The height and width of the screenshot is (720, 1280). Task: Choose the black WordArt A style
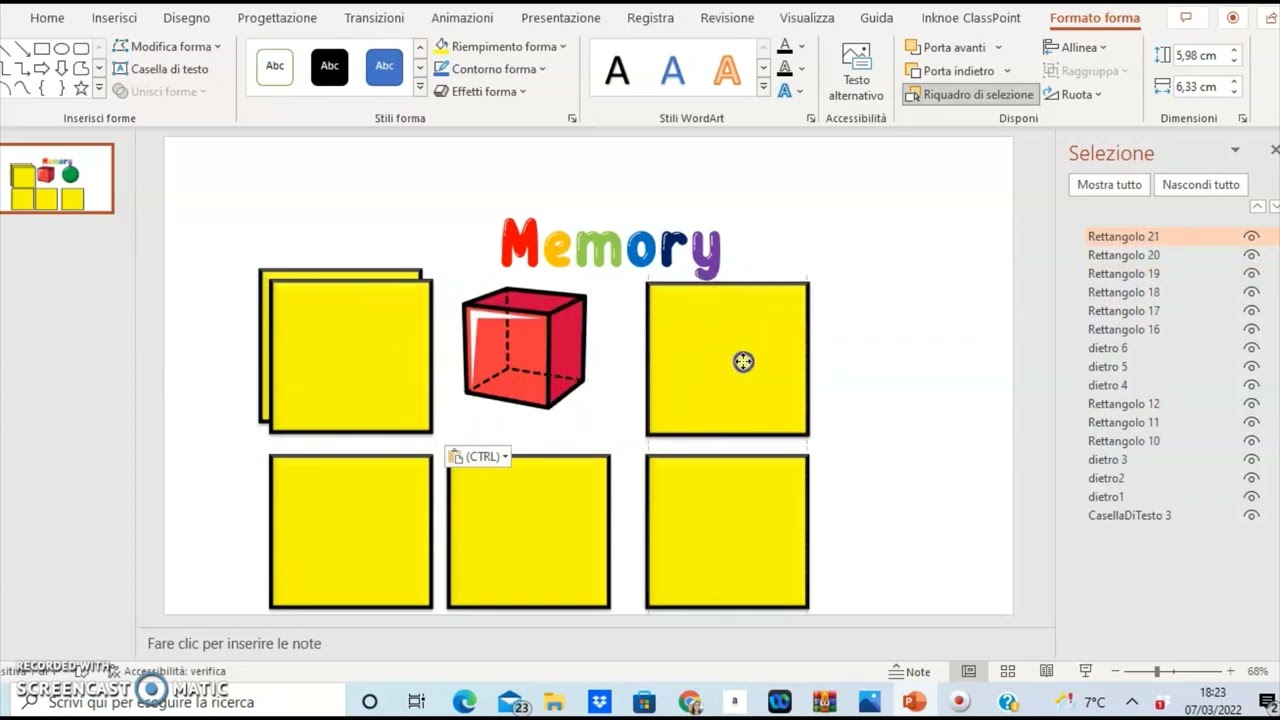coord(617,70)
